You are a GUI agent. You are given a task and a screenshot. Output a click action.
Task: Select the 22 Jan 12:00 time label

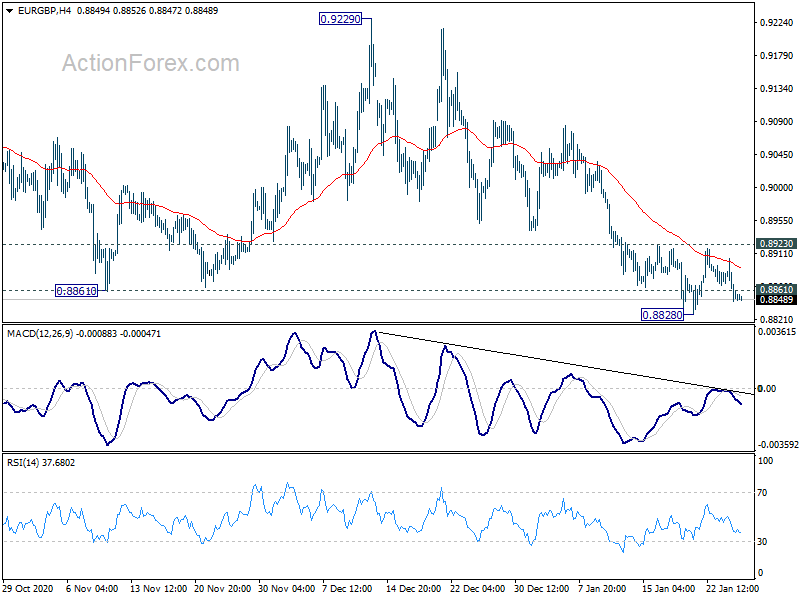pos(733,589)
